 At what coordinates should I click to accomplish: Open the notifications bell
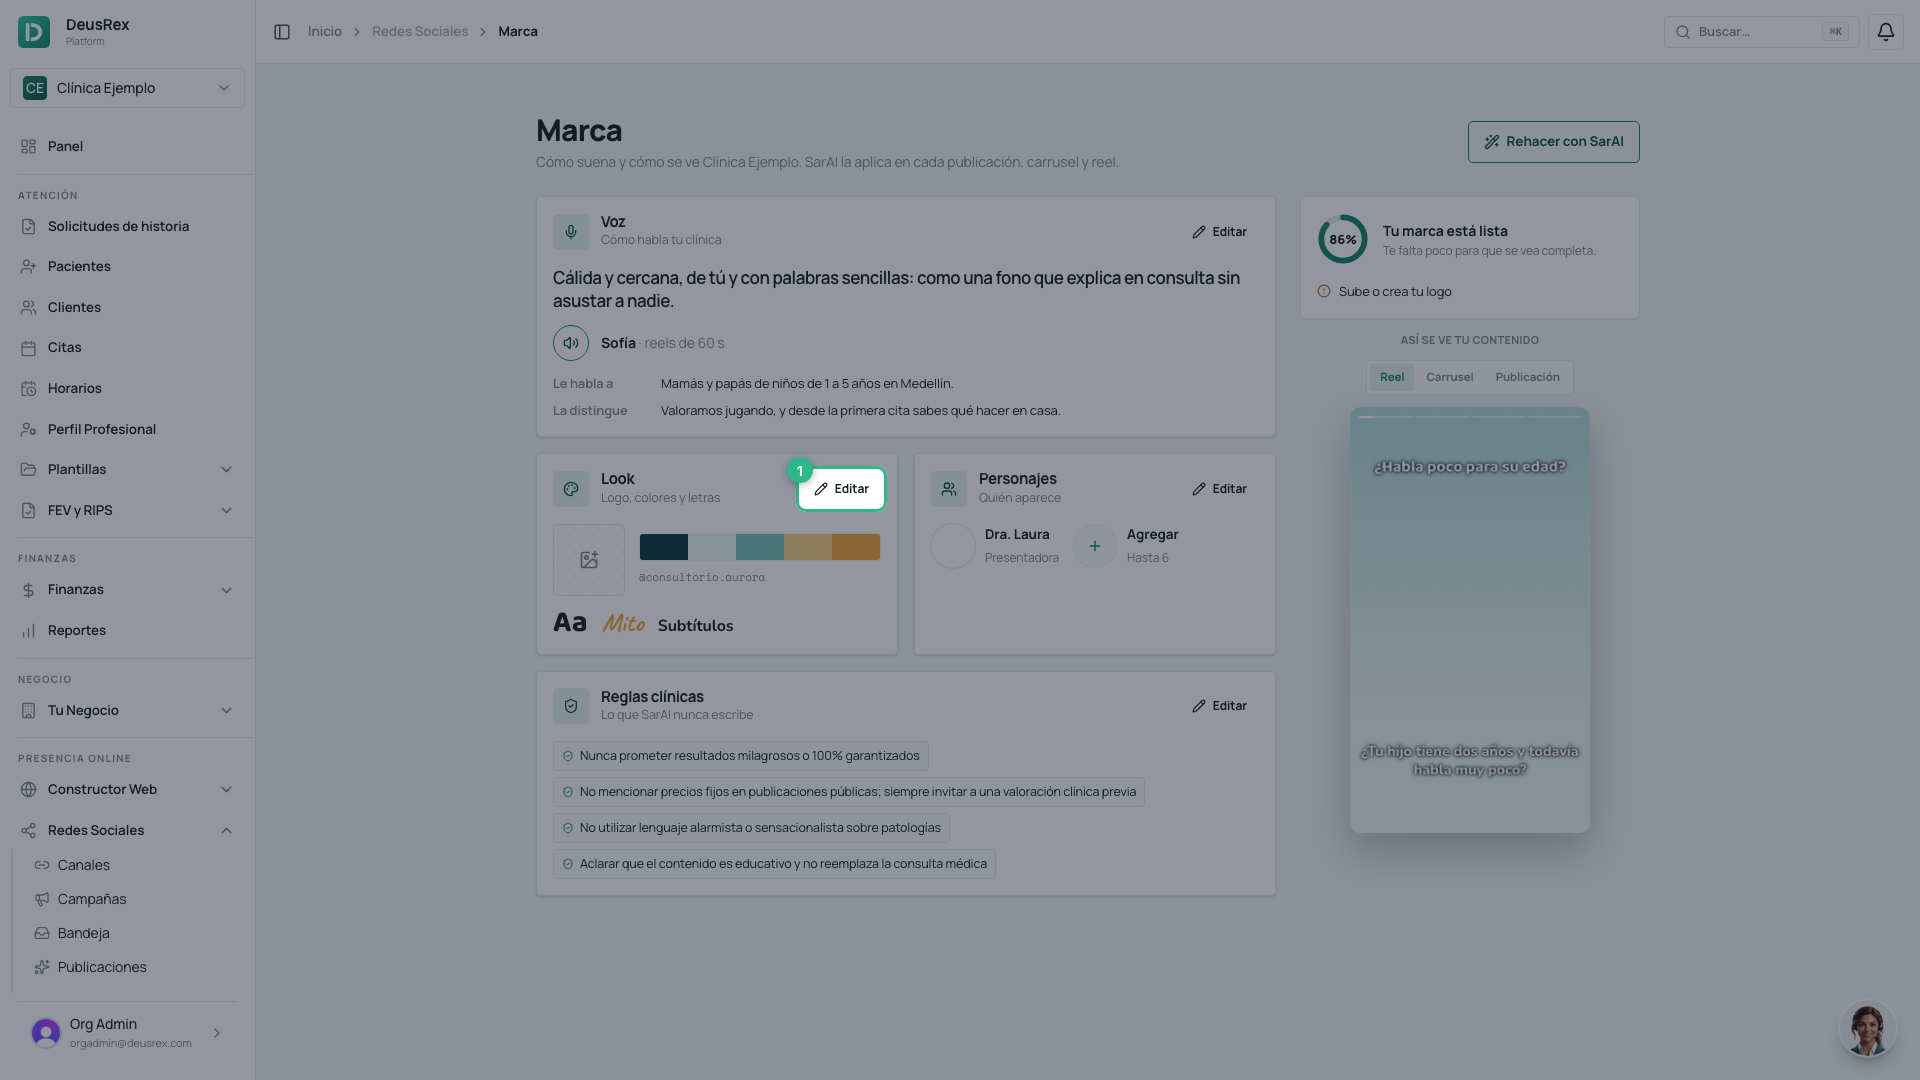[1885, 32]
